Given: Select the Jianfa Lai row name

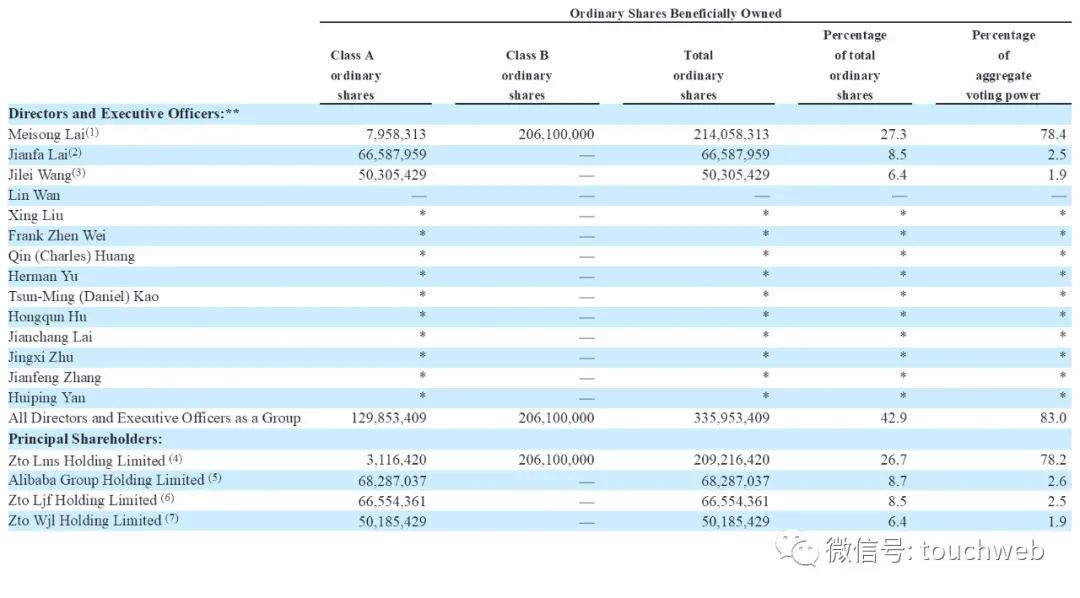Looking at the screenshot, I should tap(45, 154).
